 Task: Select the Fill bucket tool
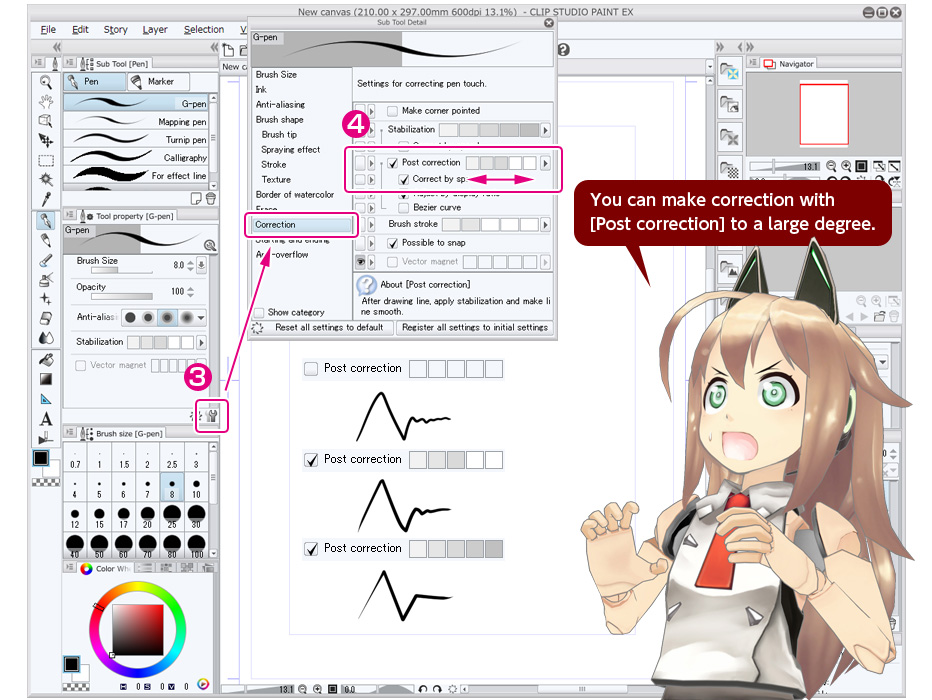[x=45, y=359]
